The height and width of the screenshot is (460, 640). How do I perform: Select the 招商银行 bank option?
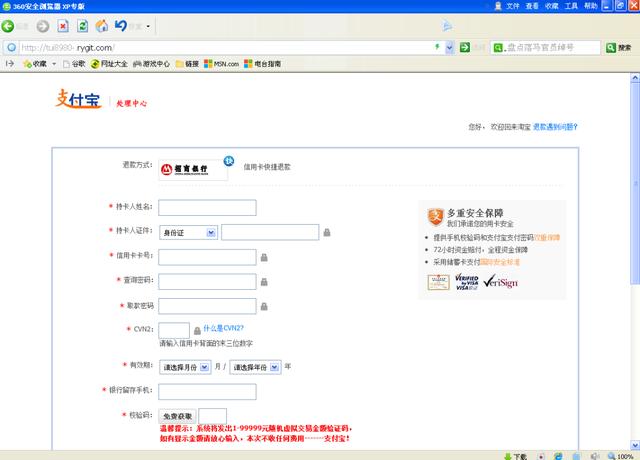(x=193, y=169)
